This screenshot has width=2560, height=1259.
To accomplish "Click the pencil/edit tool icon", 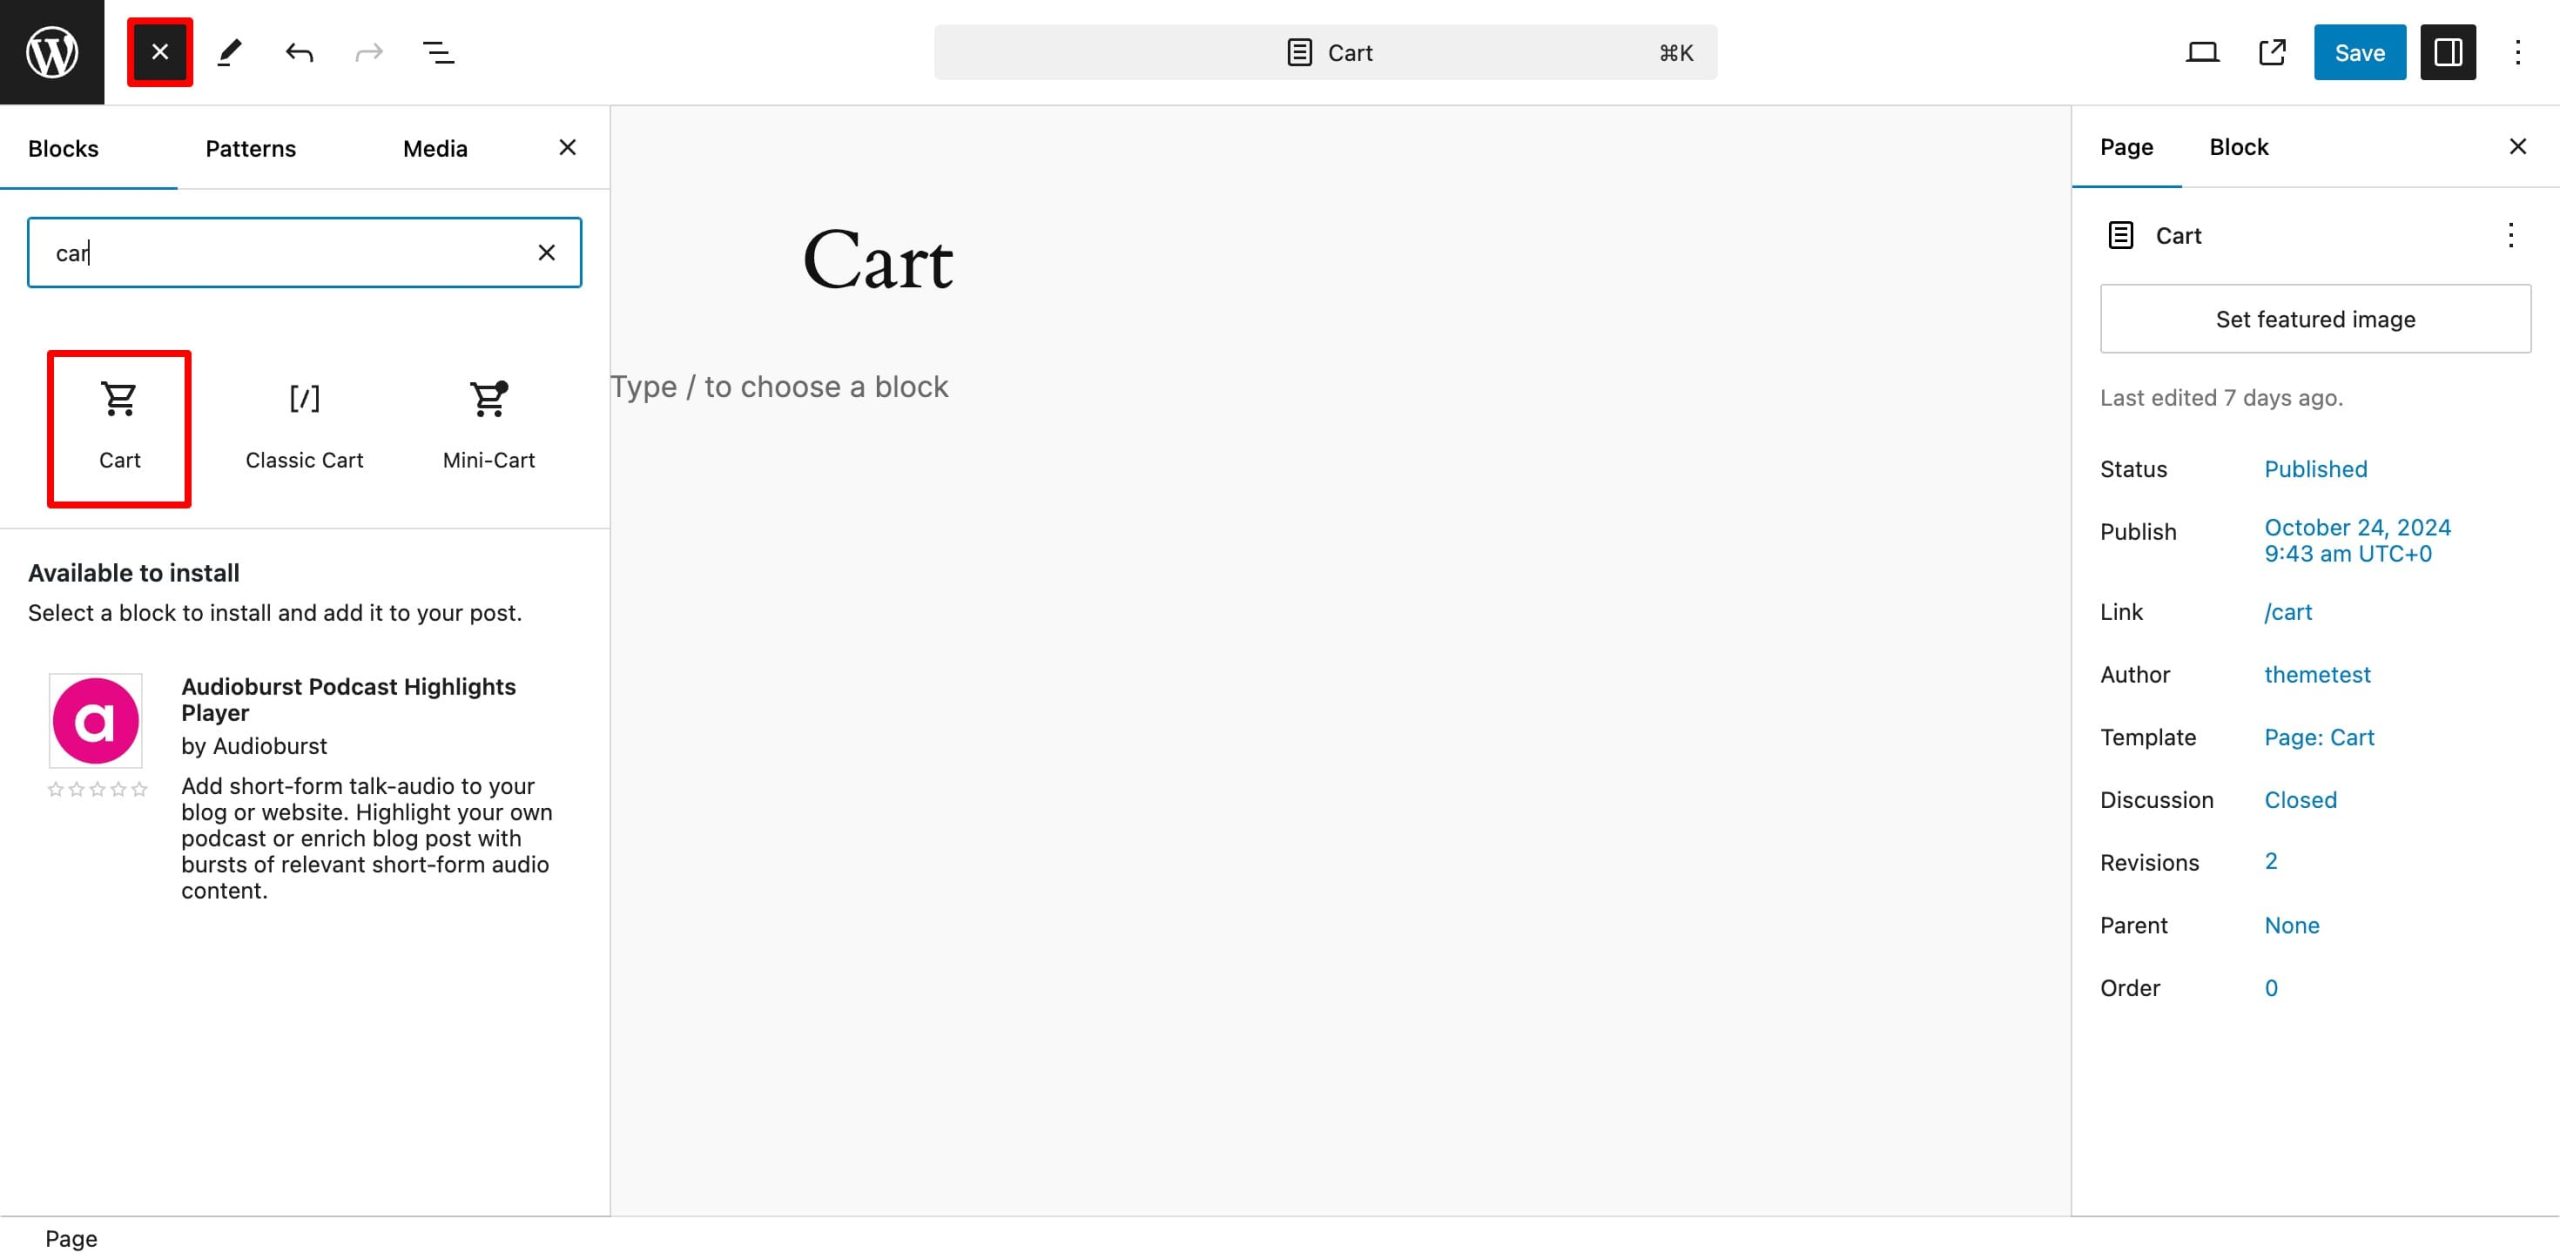I will click(x=229, y=51).
